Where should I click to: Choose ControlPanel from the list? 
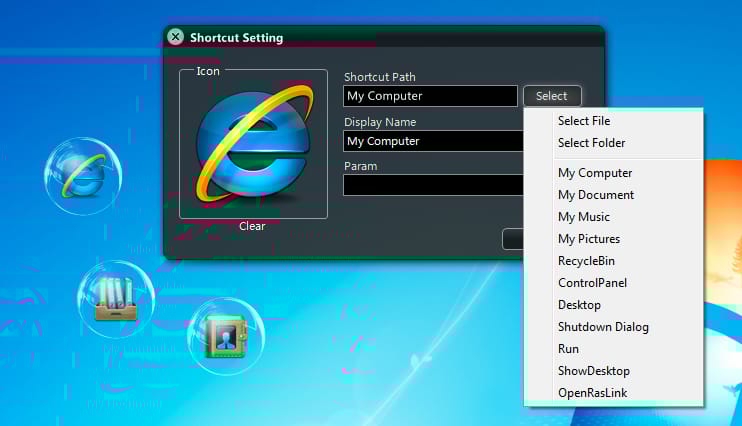coord(613,283)
